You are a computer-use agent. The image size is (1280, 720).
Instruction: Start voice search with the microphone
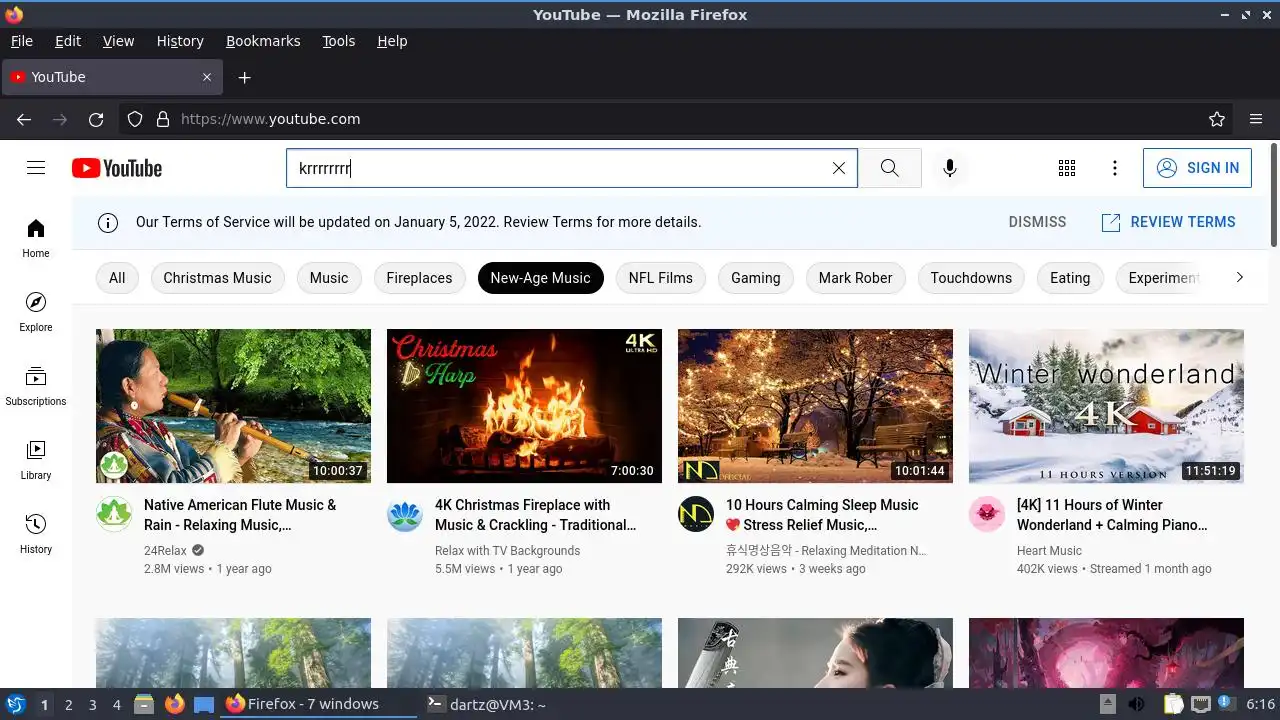pos(950,168)
